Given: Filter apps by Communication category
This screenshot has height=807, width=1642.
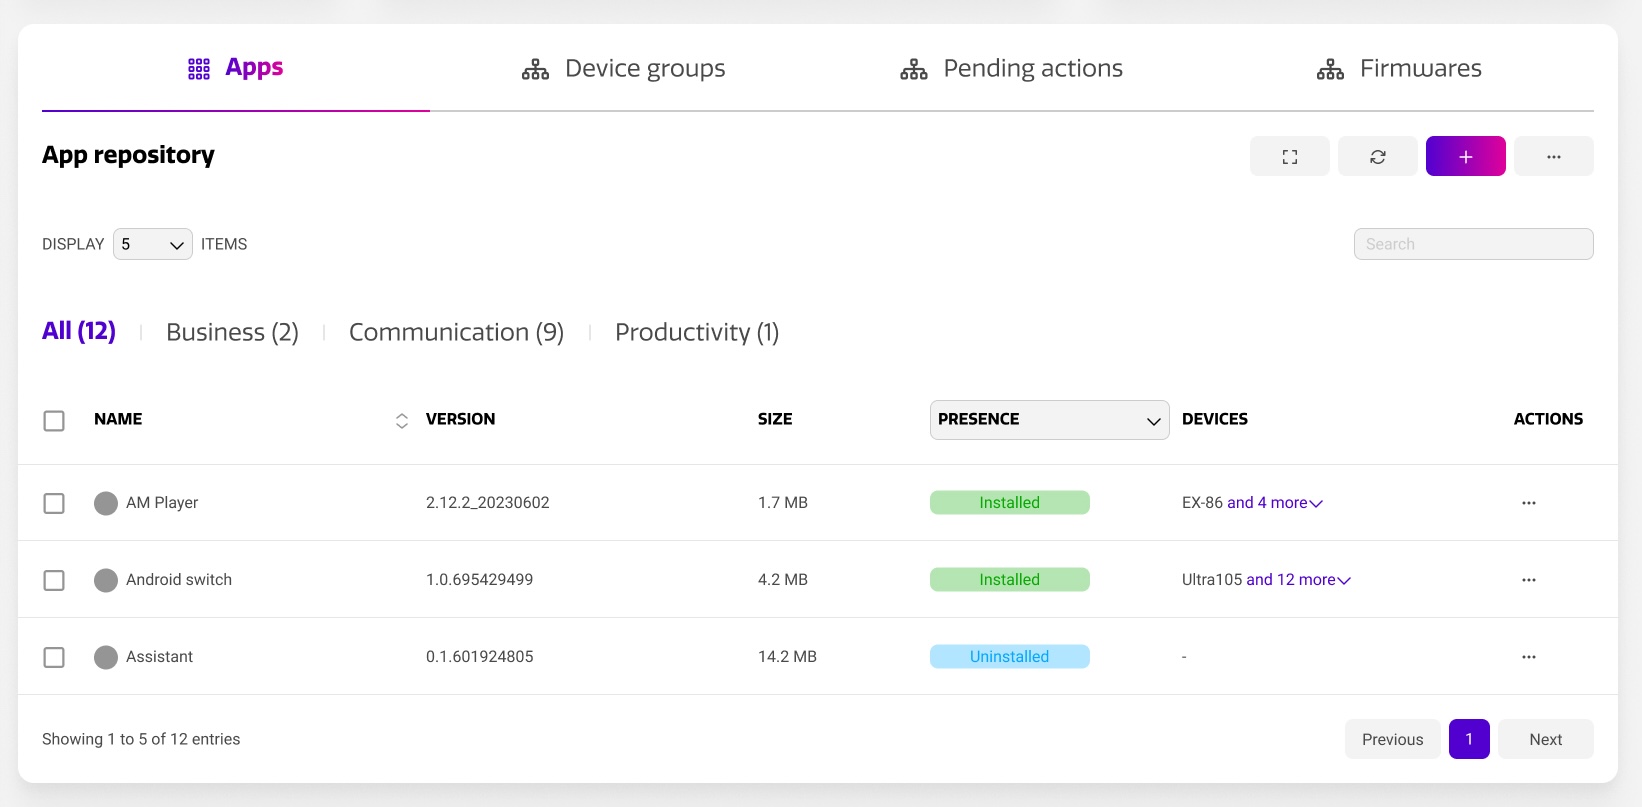Looking at the screenshot, I should pyautogui.click(x=456, y=332).
